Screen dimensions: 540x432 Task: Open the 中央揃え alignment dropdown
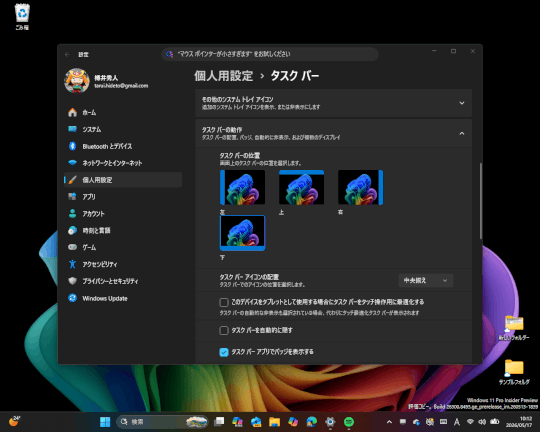pos(426,280)
